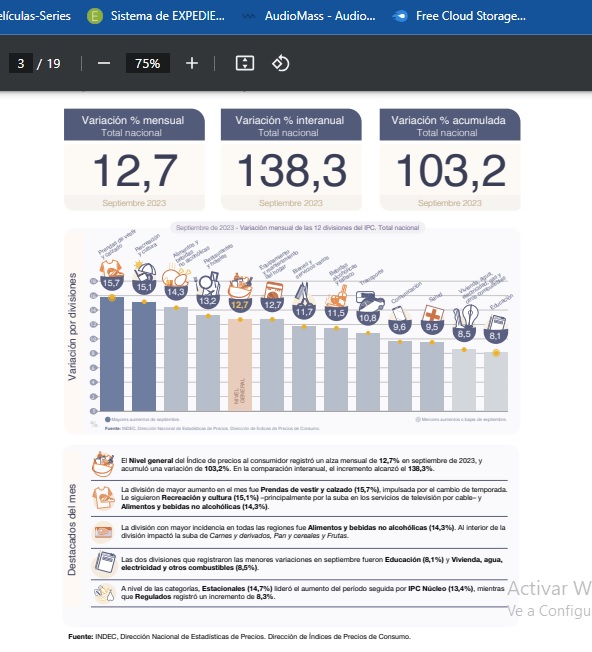Viewport: 592px width, 652px height.
Task: Click the Variación % mensual 12,7 card
Action: [134, 160]
